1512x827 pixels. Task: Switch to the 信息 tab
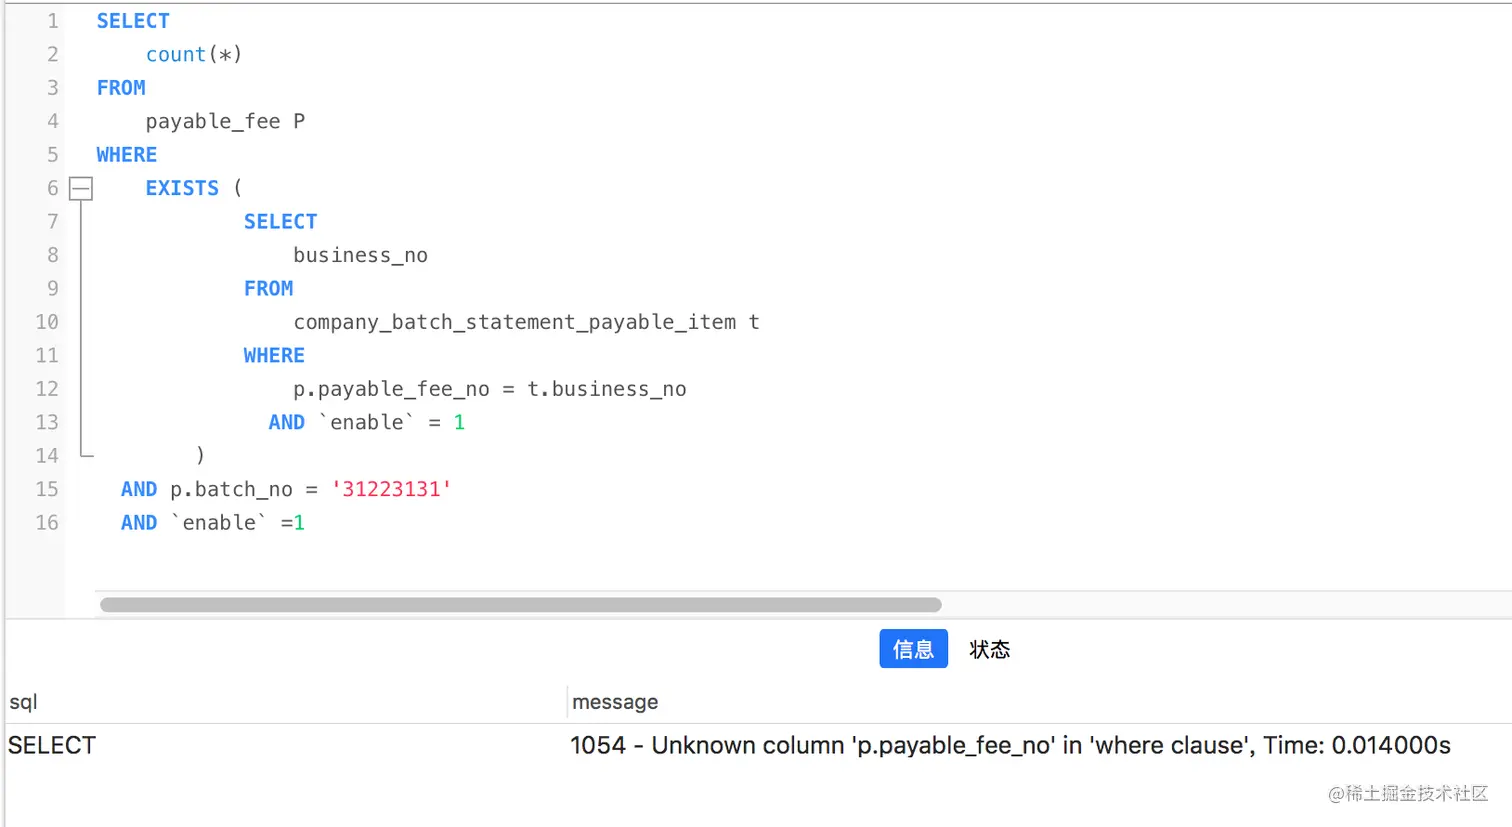913,649
